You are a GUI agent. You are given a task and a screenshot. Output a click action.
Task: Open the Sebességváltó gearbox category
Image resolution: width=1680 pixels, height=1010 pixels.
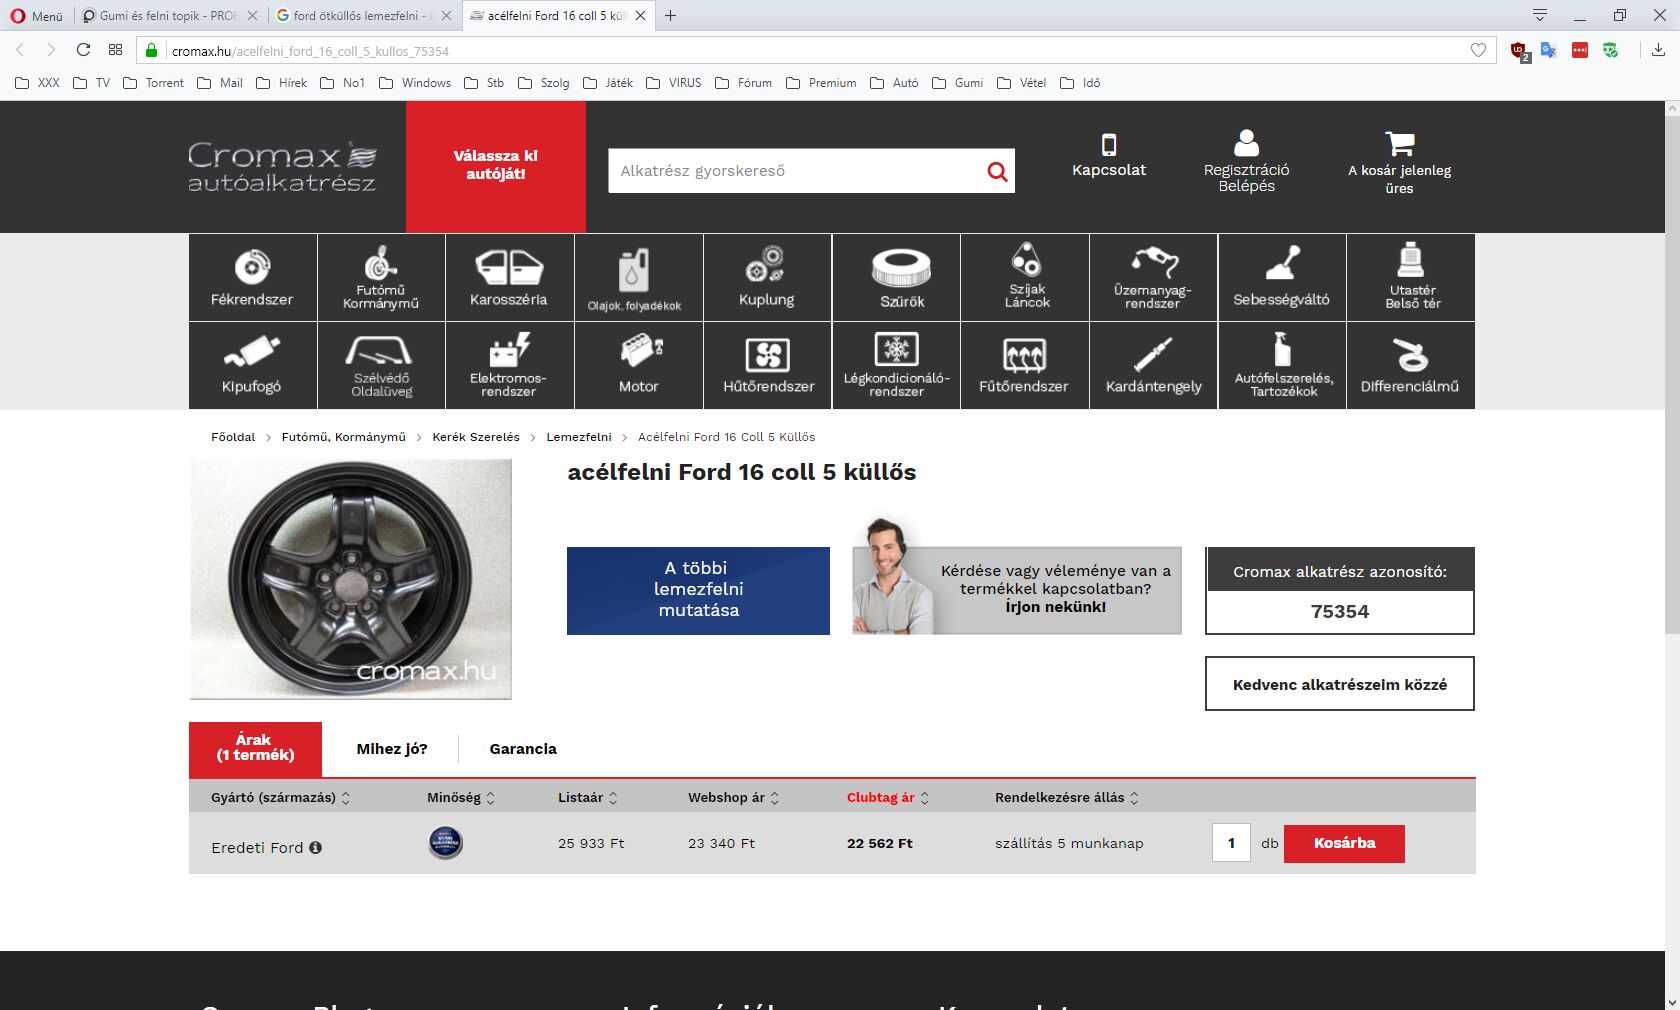[1282, 278]
